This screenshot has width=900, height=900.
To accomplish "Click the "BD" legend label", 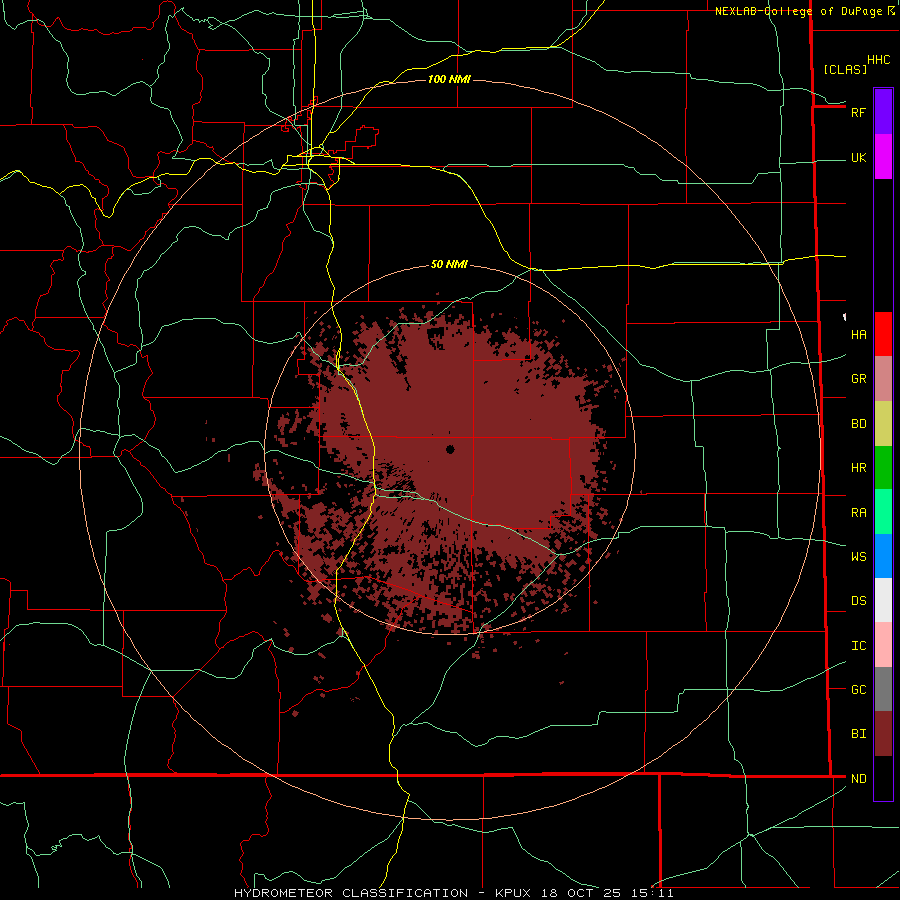I will tap(859, 424).
